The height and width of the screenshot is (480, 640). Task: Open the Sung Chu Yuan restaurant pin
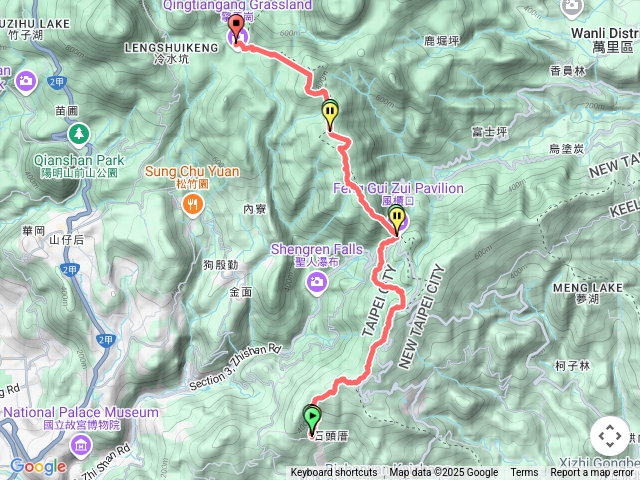pyautogui.click(x=193, y=205)
